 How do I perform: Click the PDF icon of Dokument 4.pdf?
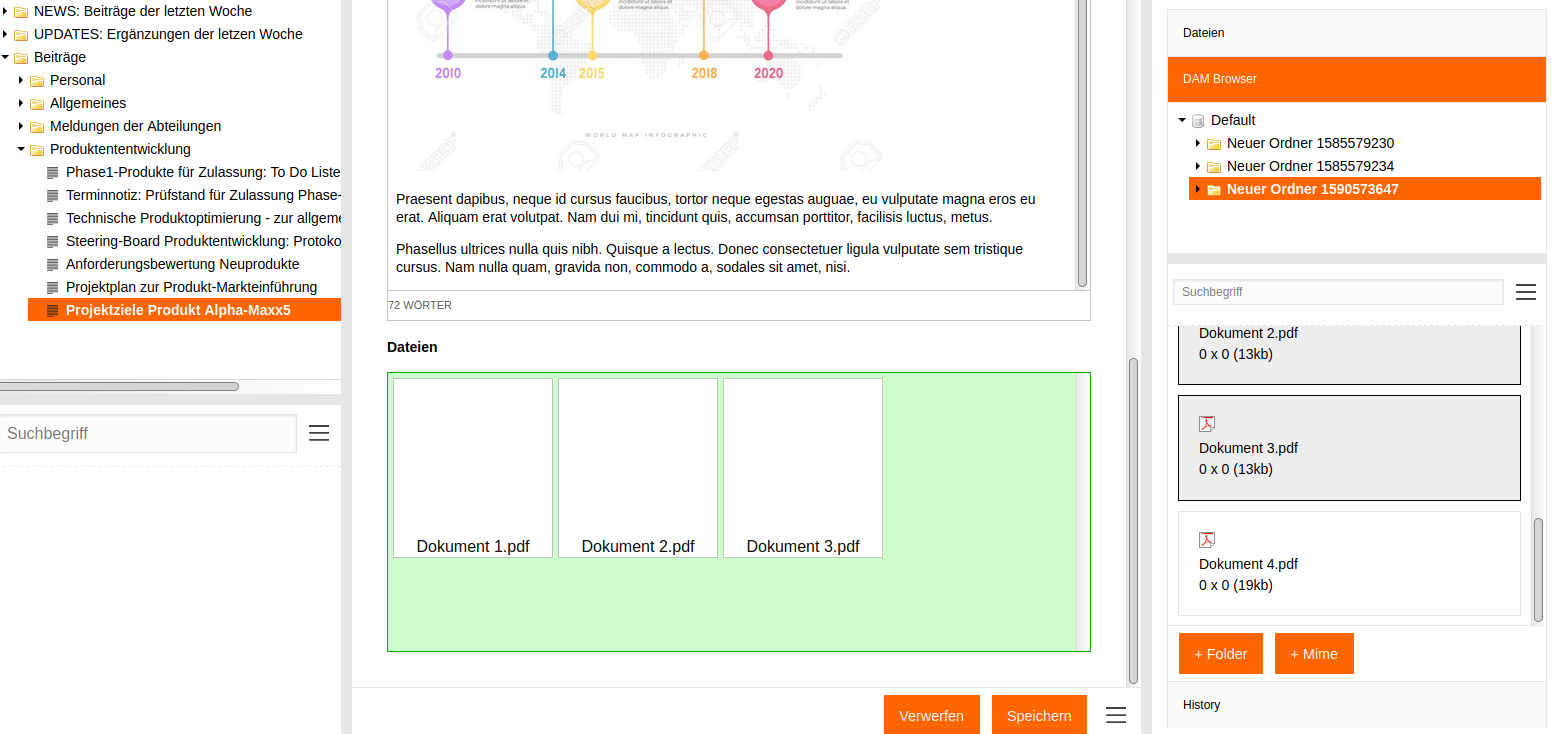click(1207, 540)
